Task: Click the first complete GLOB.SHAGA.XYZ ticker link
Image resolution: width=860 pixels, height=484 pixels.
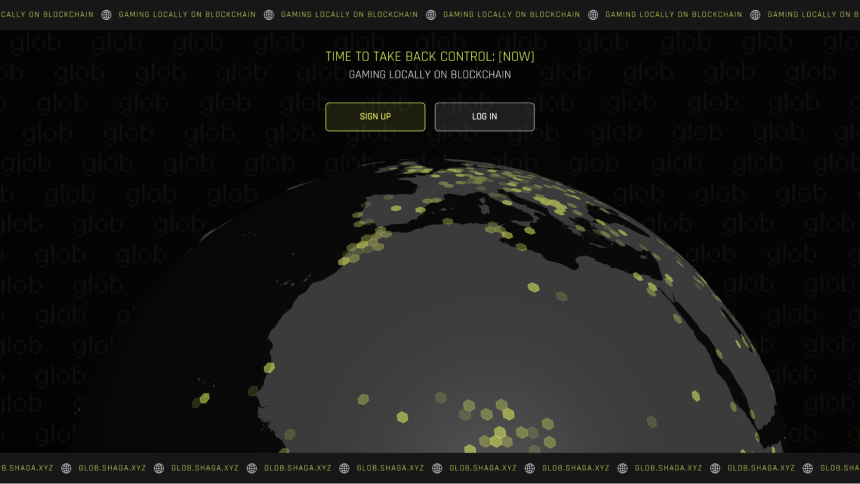Action: coord(112,468)
